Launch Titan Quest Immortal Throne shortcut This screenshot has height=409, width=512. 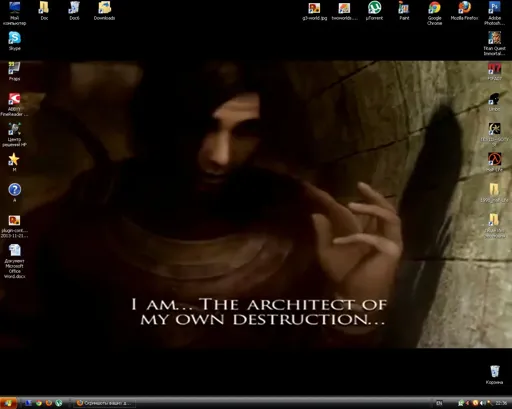coord(494,44)
